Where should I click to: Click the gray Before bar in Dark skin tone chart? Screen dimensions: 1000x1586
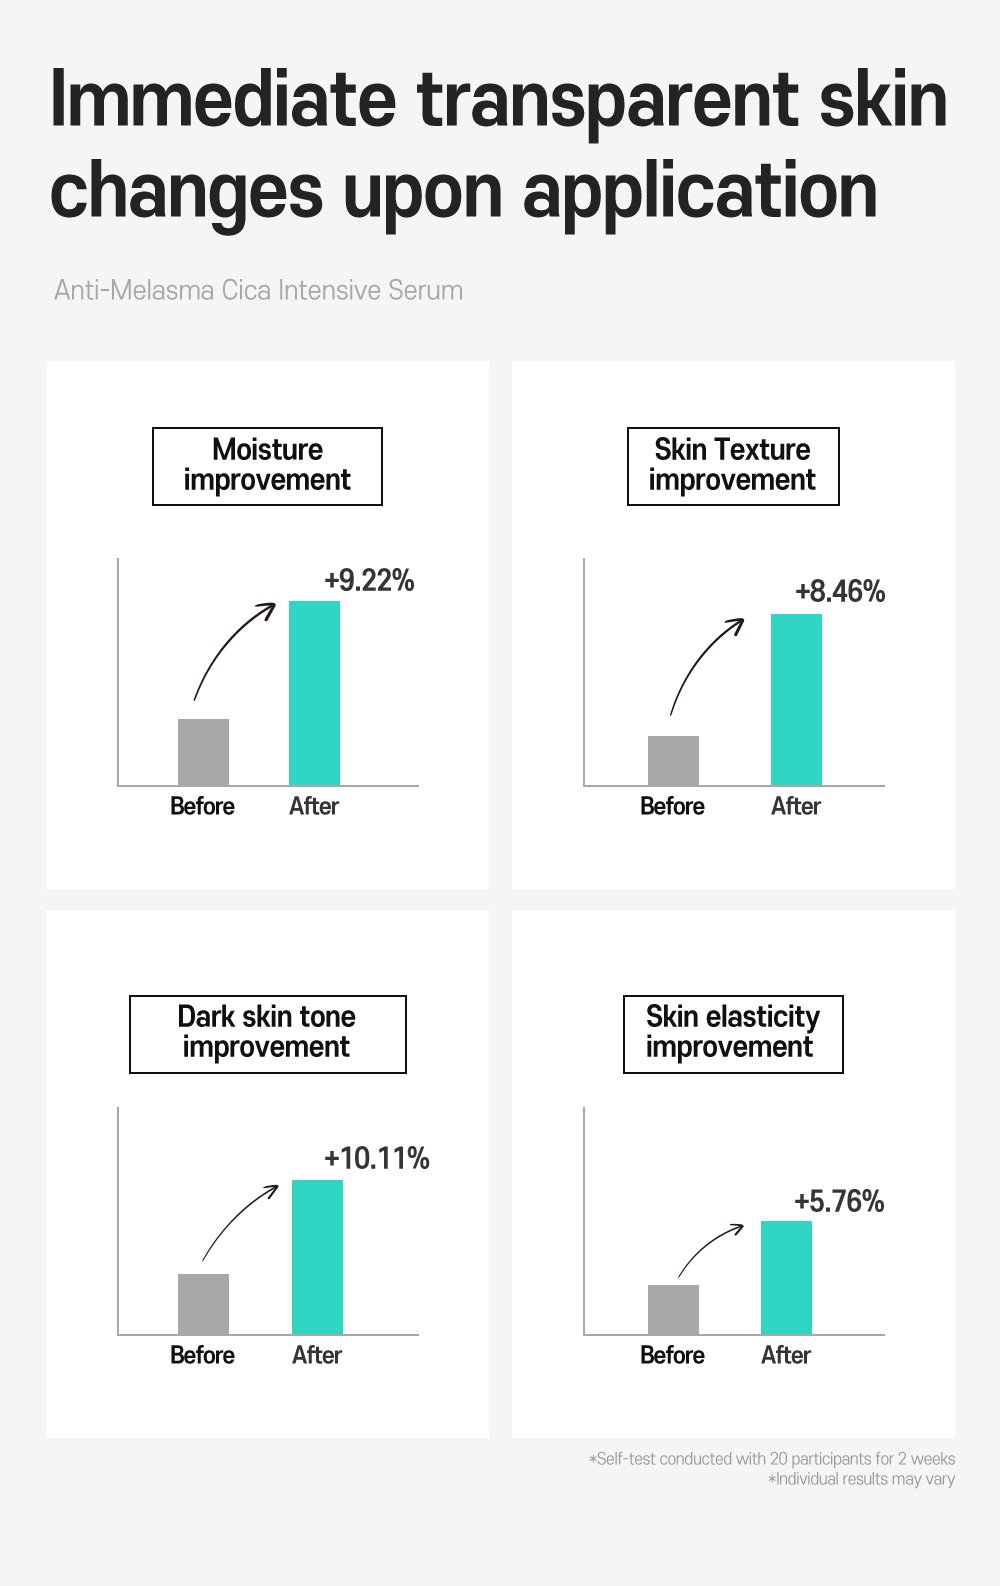tap(203, 1304)
